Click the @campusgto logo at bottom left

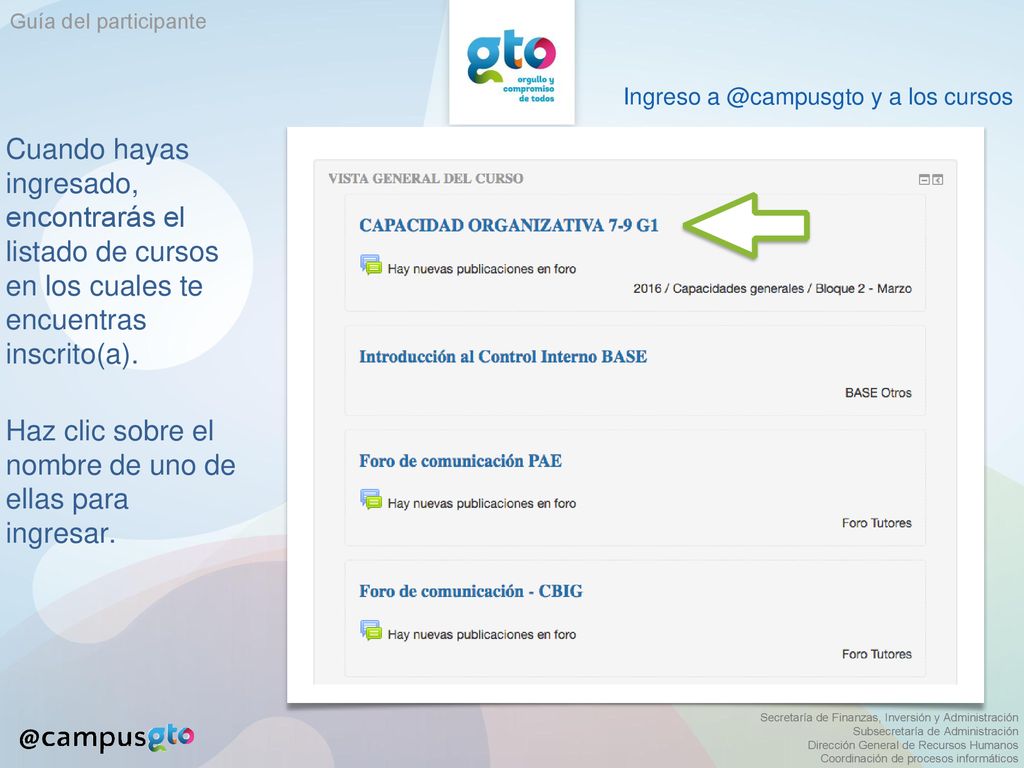[106, 737]
